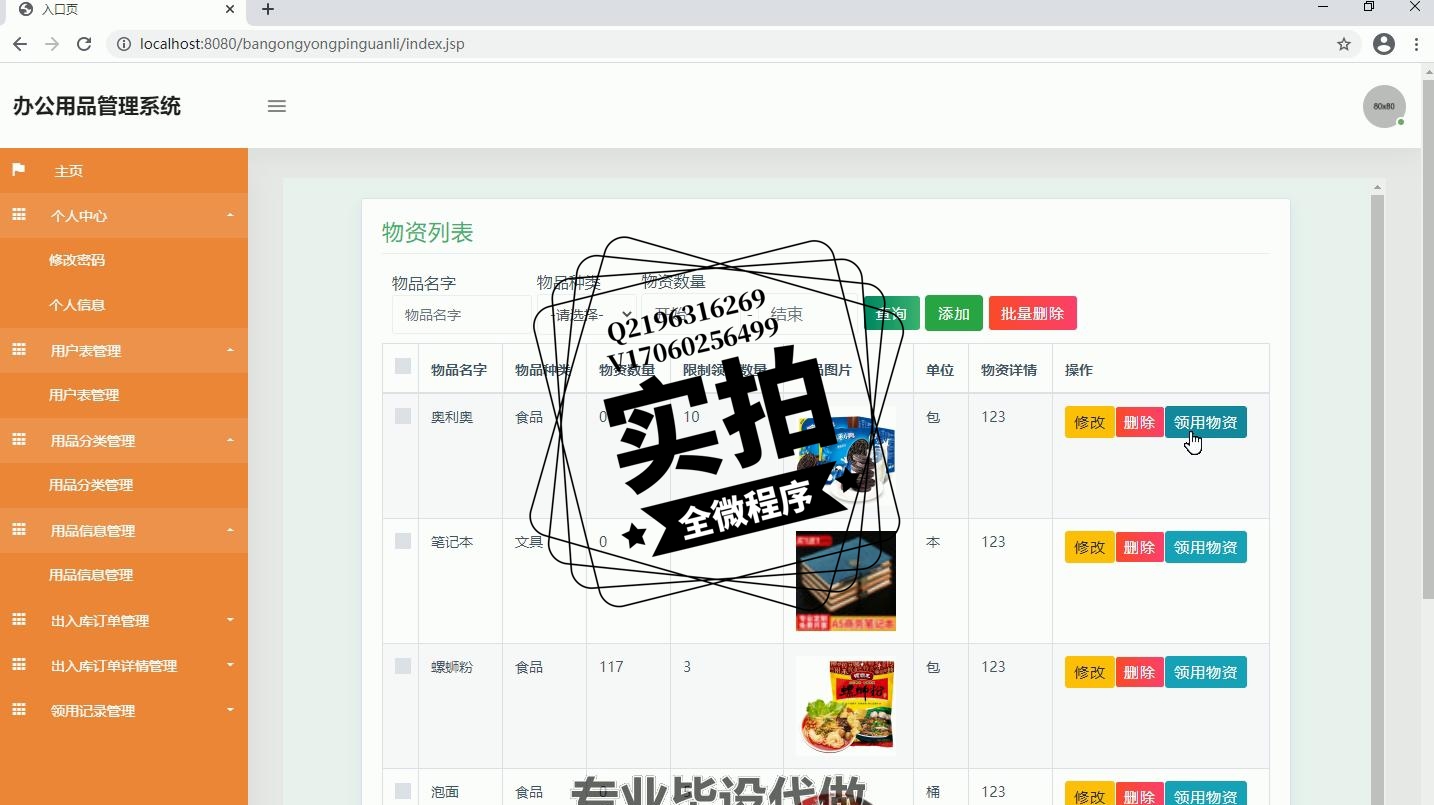Click the green 添加 button
The width and height of the screenshot is (1434, 805).
(954, 313)
